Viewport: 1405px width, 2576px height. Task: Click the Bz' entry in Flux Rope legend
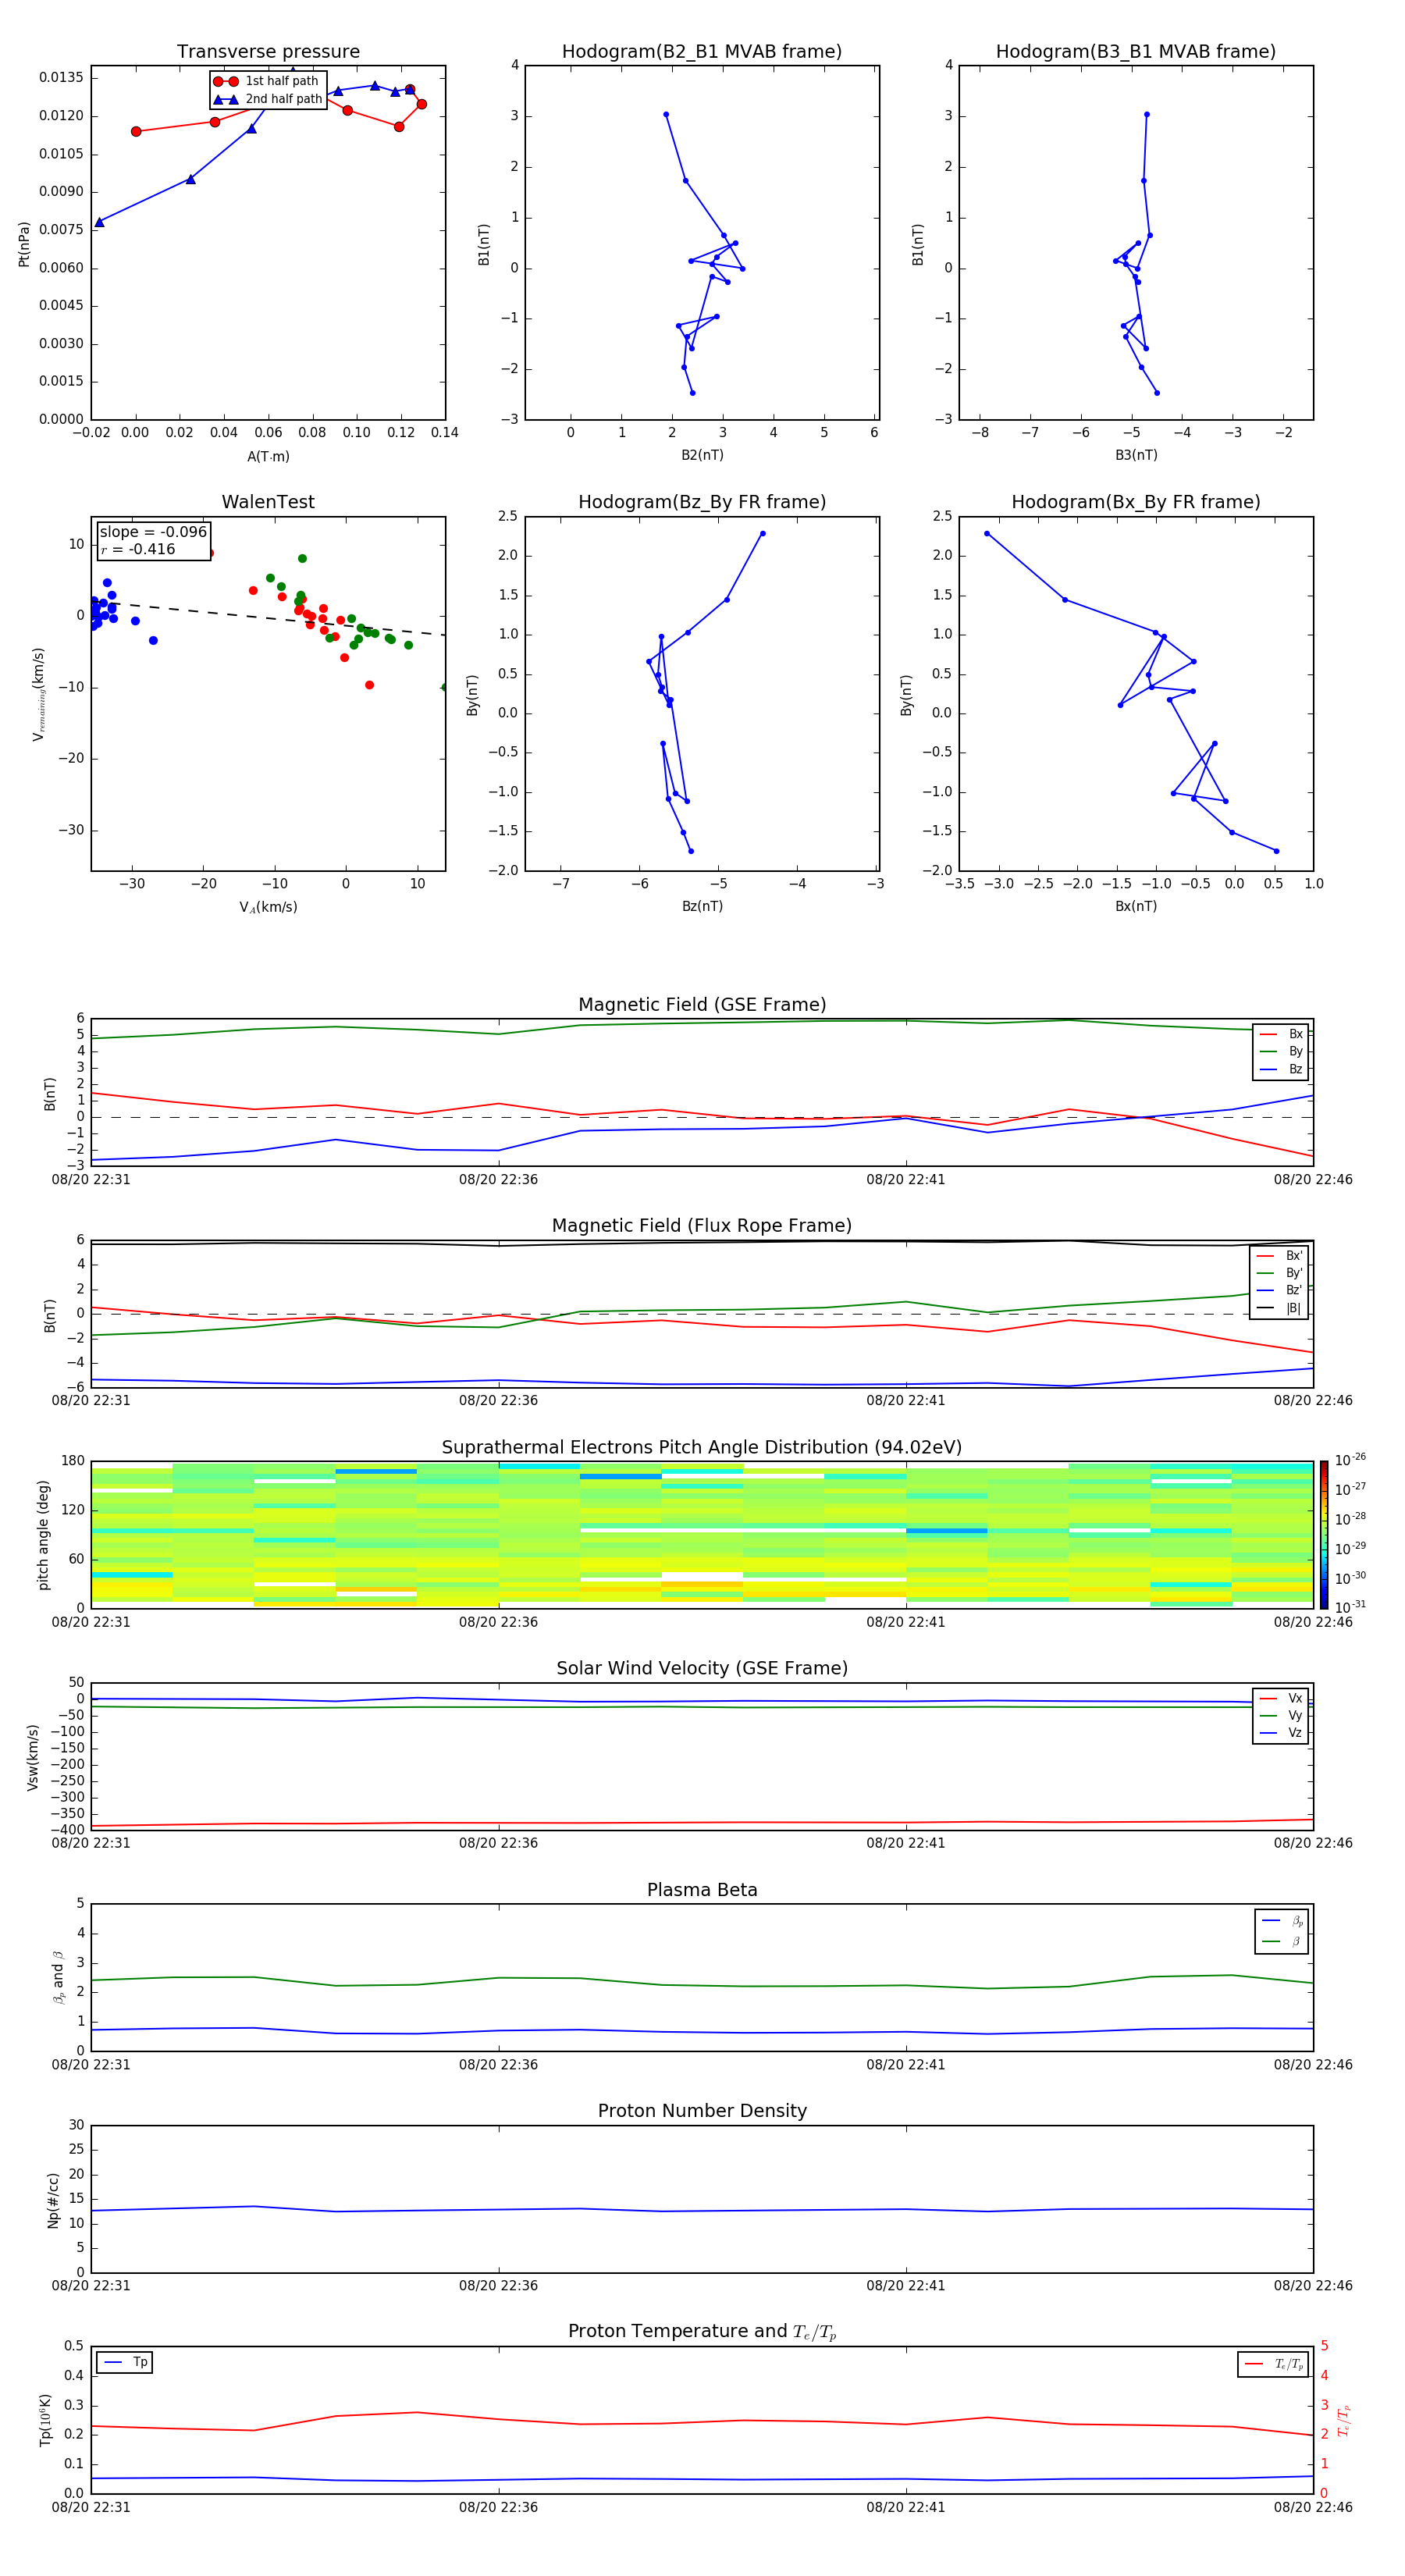[x=1280, y=1290]
